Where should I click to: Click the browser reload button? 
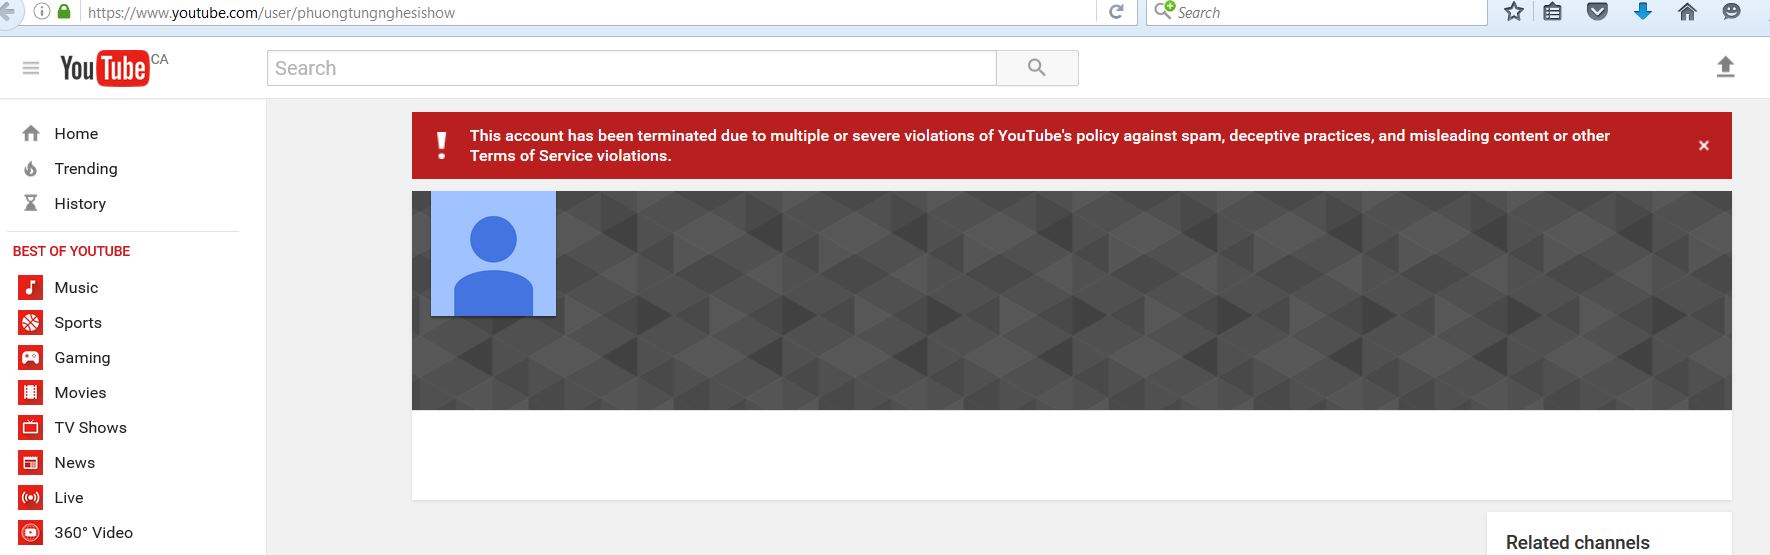[x=1116, y=12]
